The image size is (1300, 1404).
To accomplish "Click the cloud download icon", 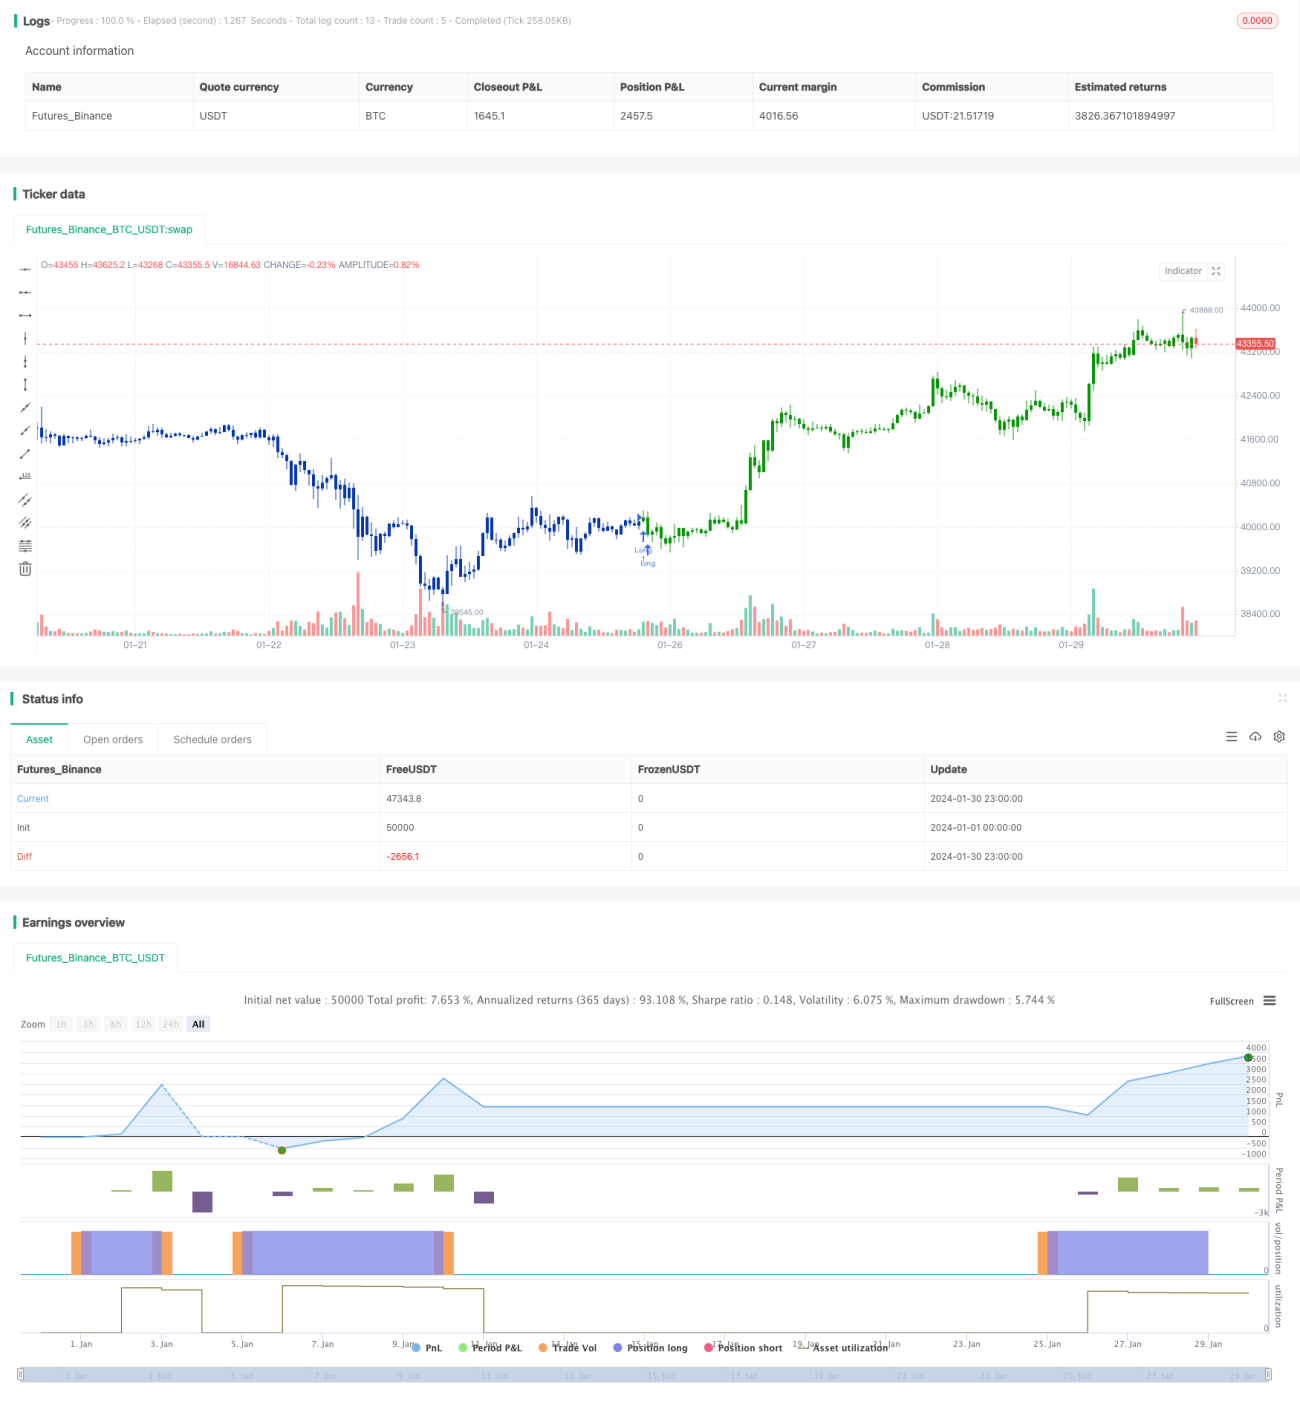I will pos(1255,737).
